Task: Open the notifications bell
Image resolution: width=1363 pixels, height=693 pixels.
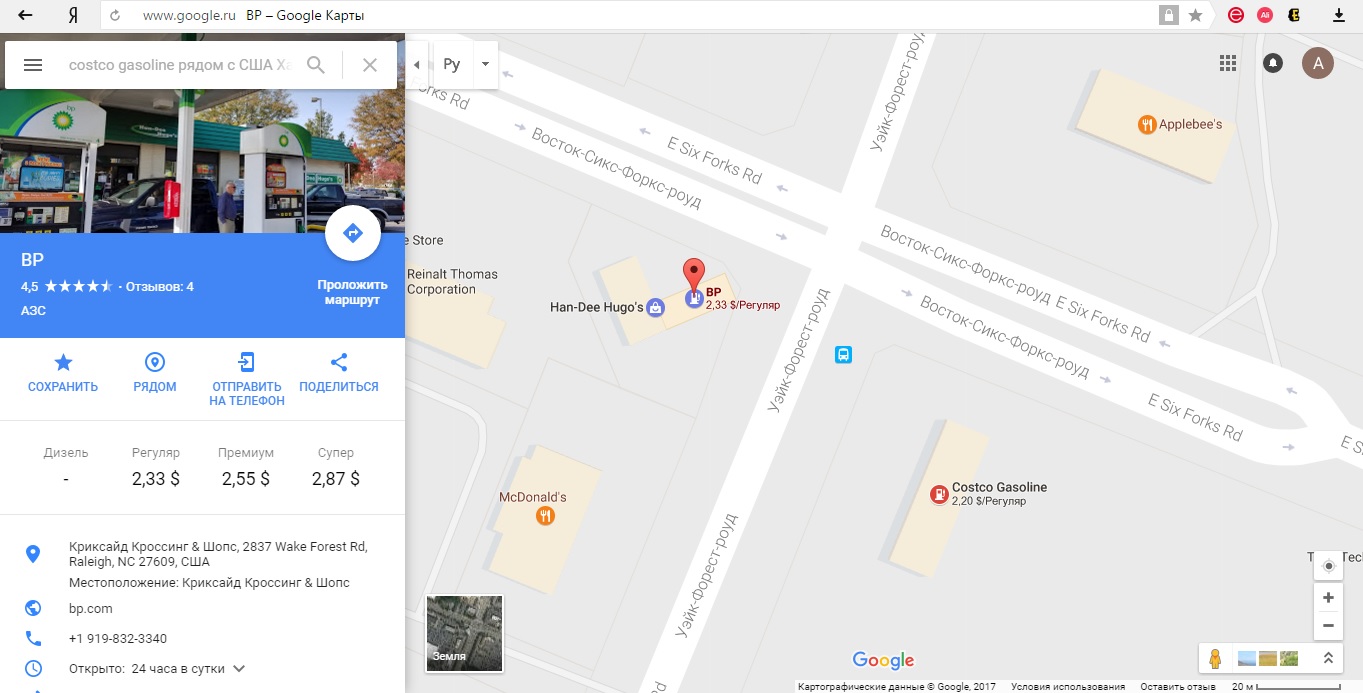Action: point(1273,63)
